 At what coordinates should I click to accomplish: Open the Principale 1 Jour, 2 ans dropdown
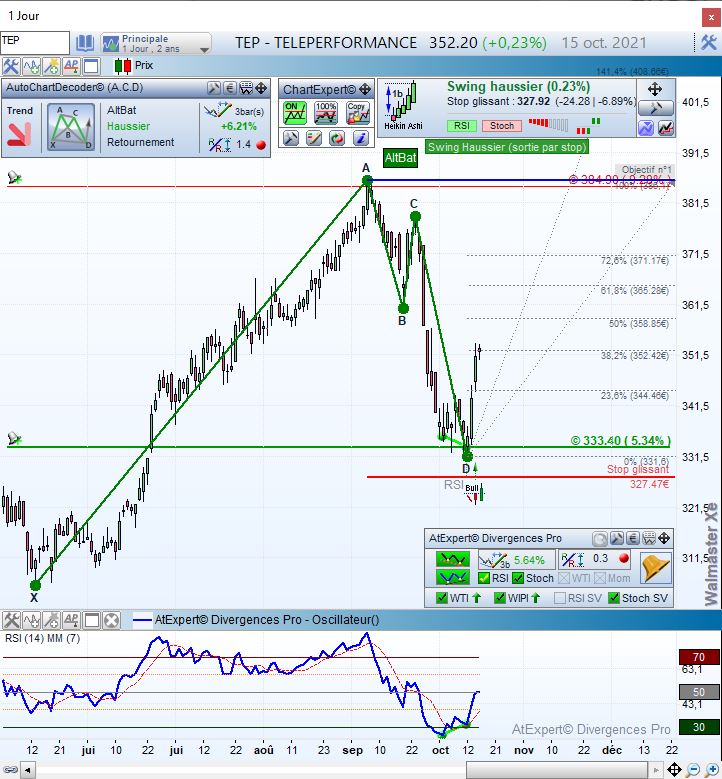156,43
